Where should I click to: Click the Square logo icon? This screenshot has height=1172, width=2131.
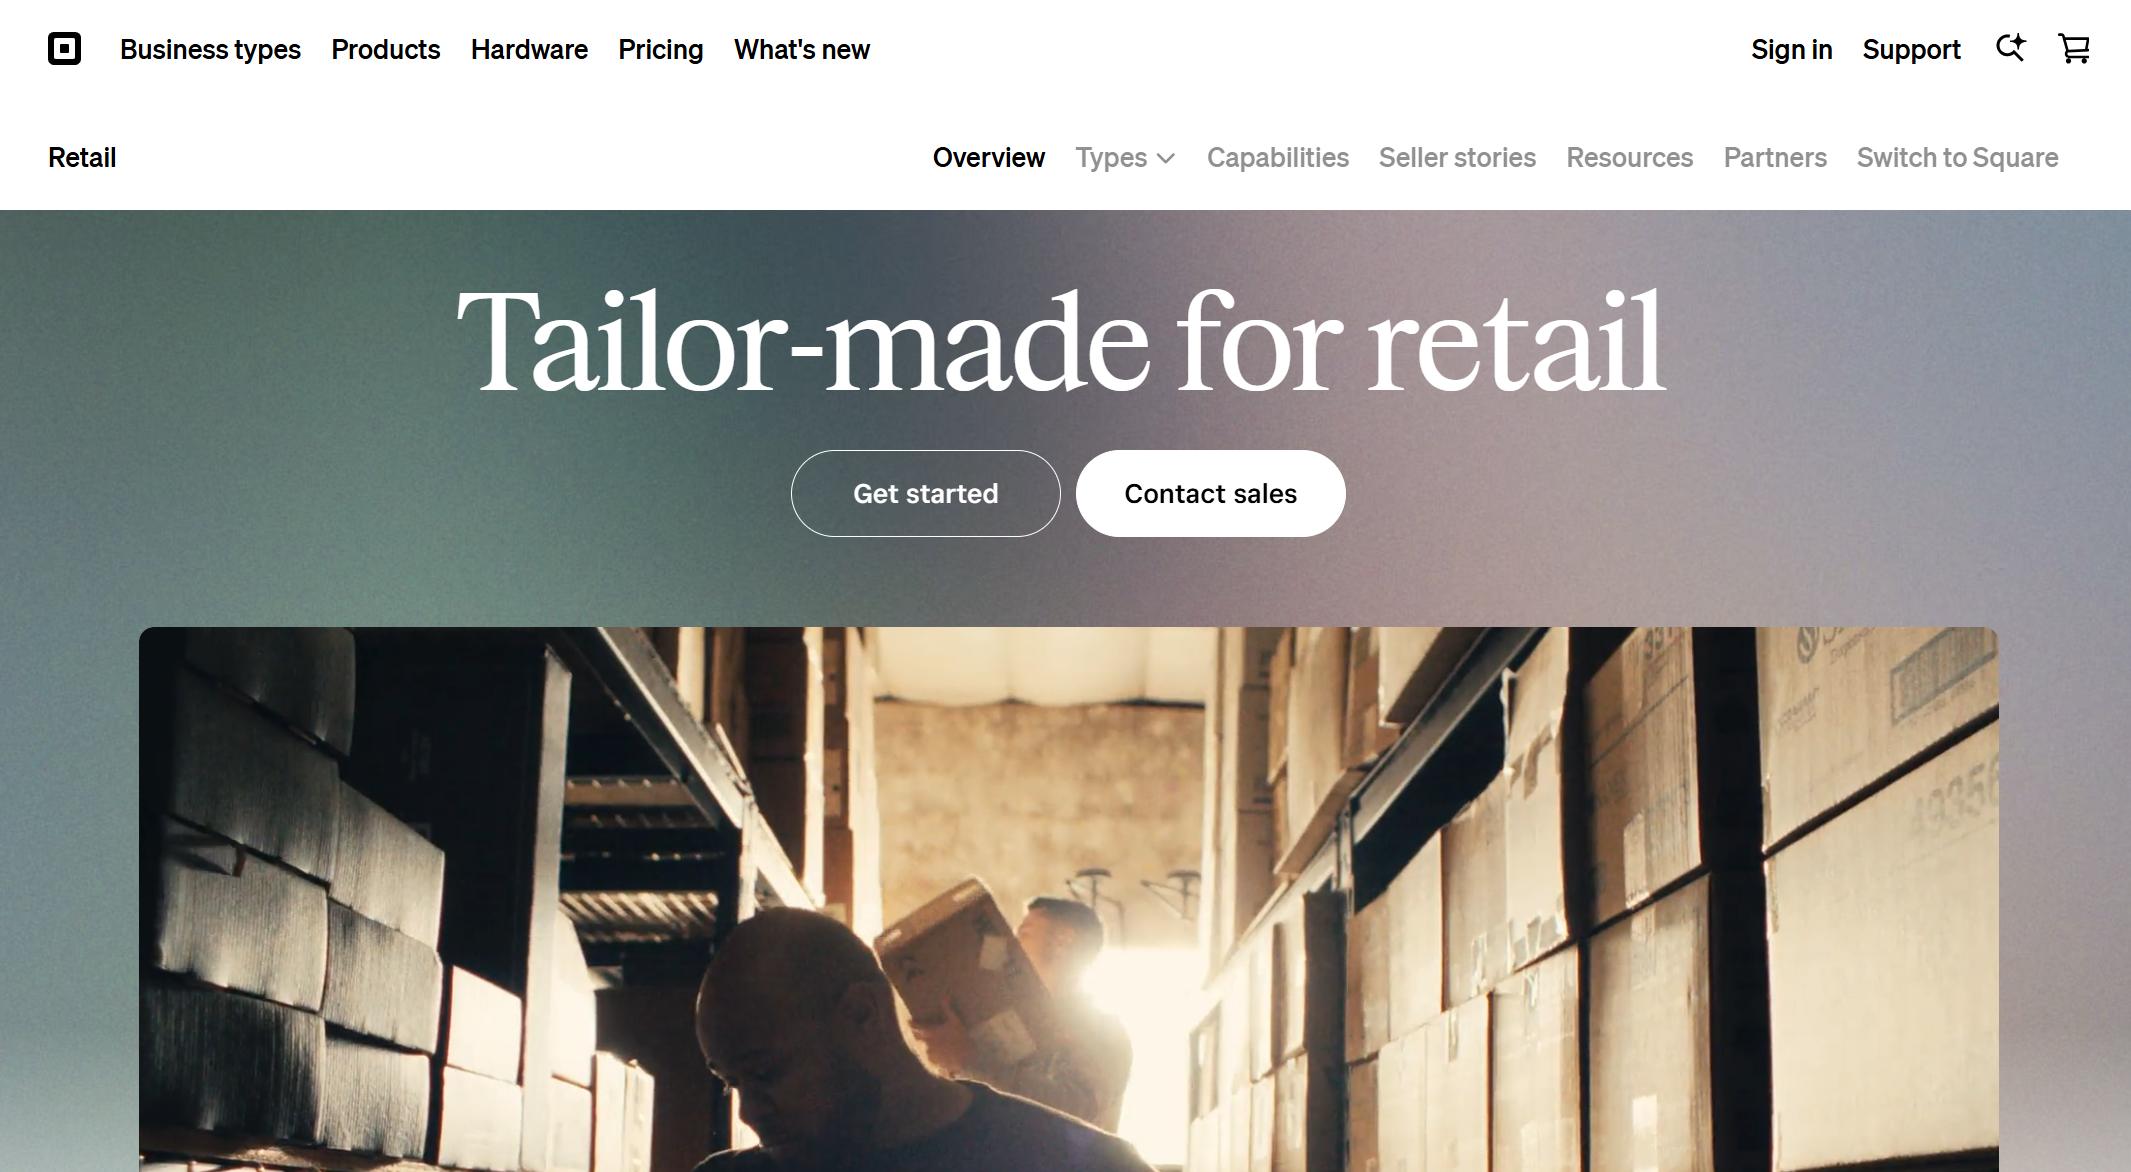(x=64, y=49)
